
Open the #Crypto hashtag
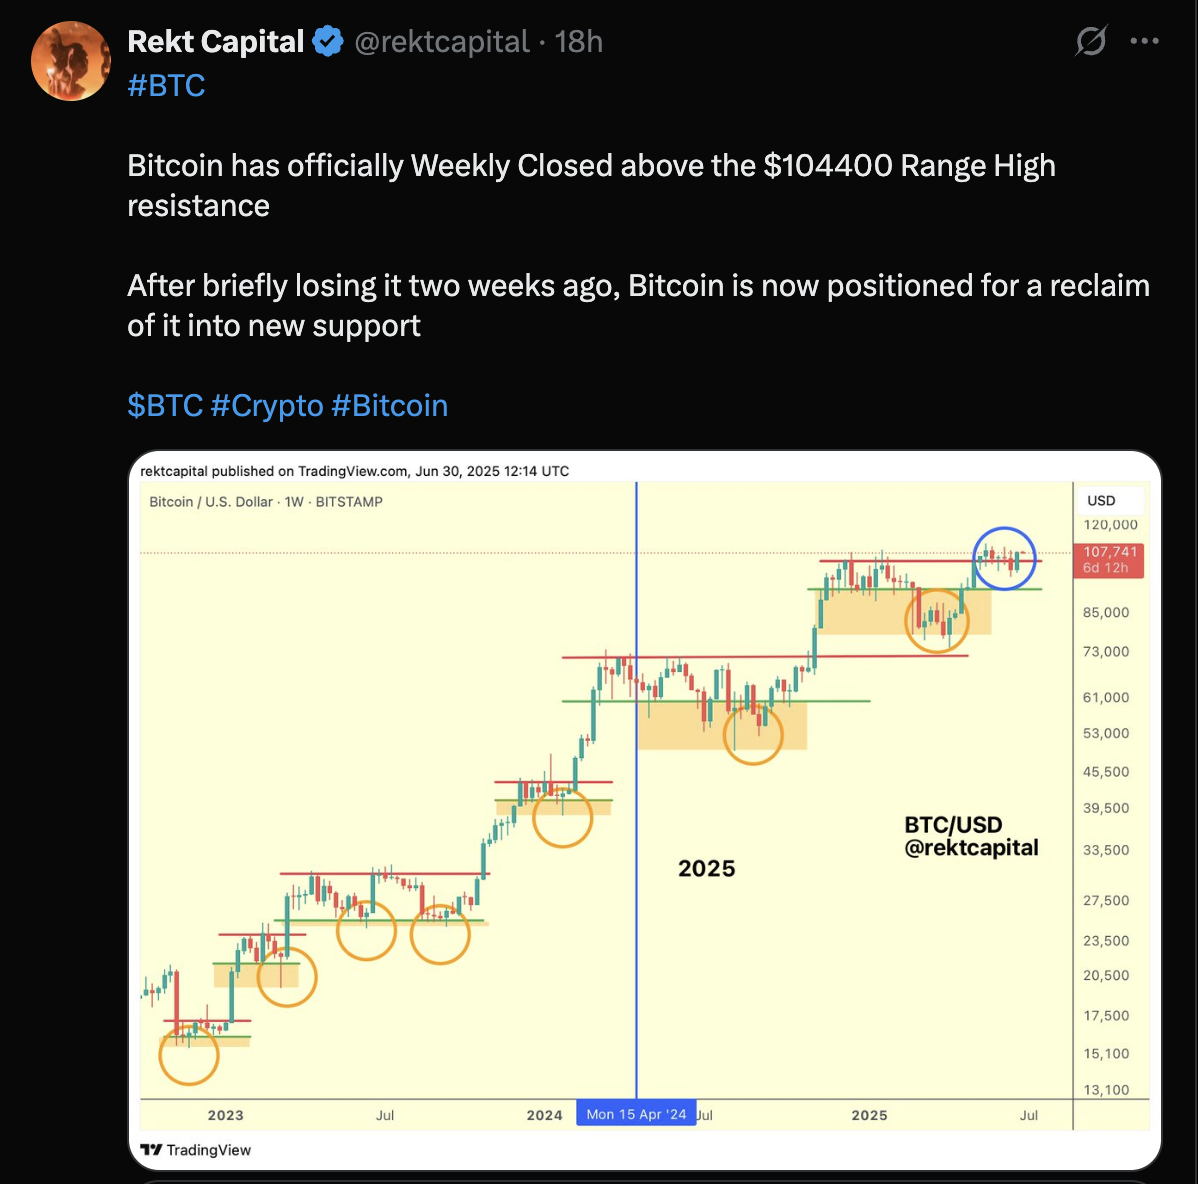tap(268, 405)
